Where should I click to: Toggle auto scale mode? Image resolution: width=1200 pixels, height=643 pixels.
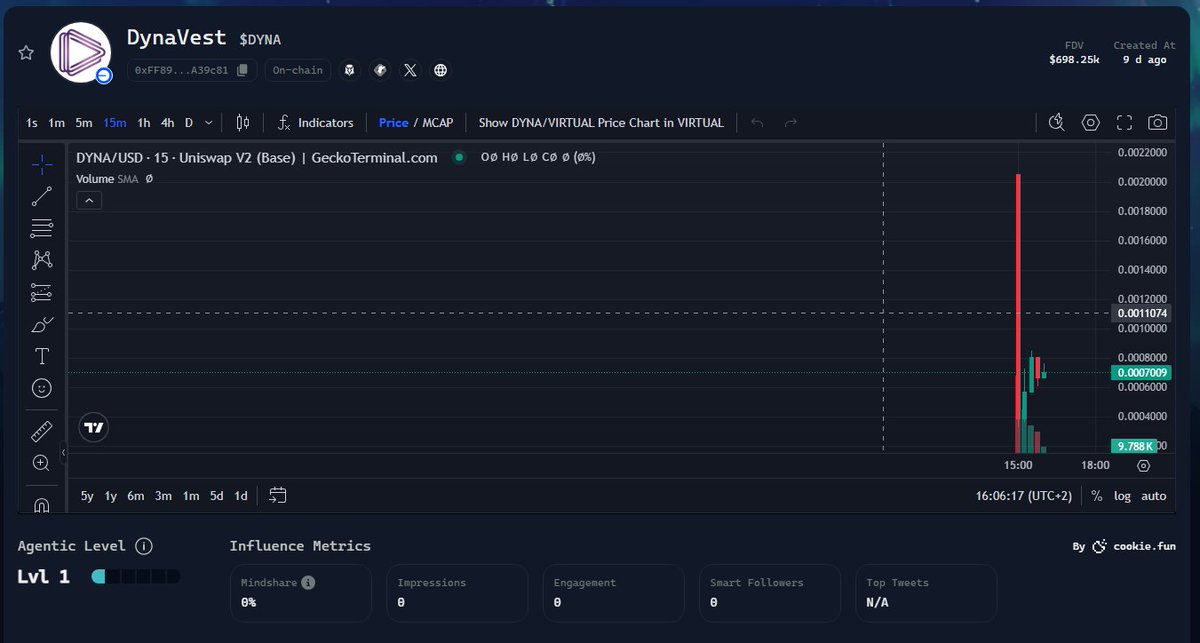coord(1154,496)
